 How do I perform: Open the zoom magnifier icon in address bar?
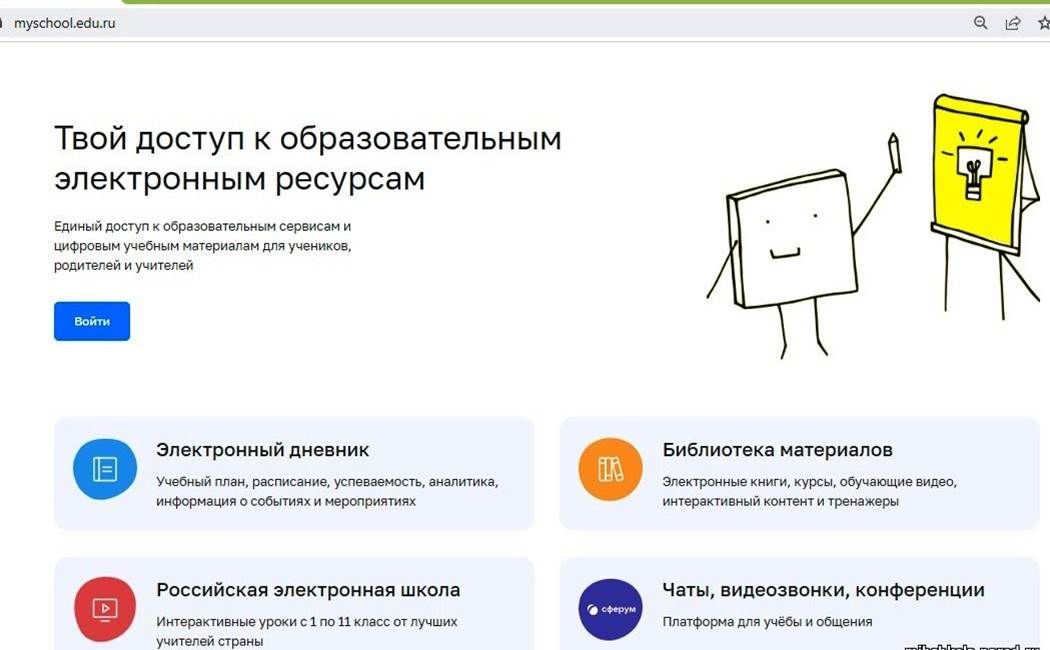click(x=981, y=23)
